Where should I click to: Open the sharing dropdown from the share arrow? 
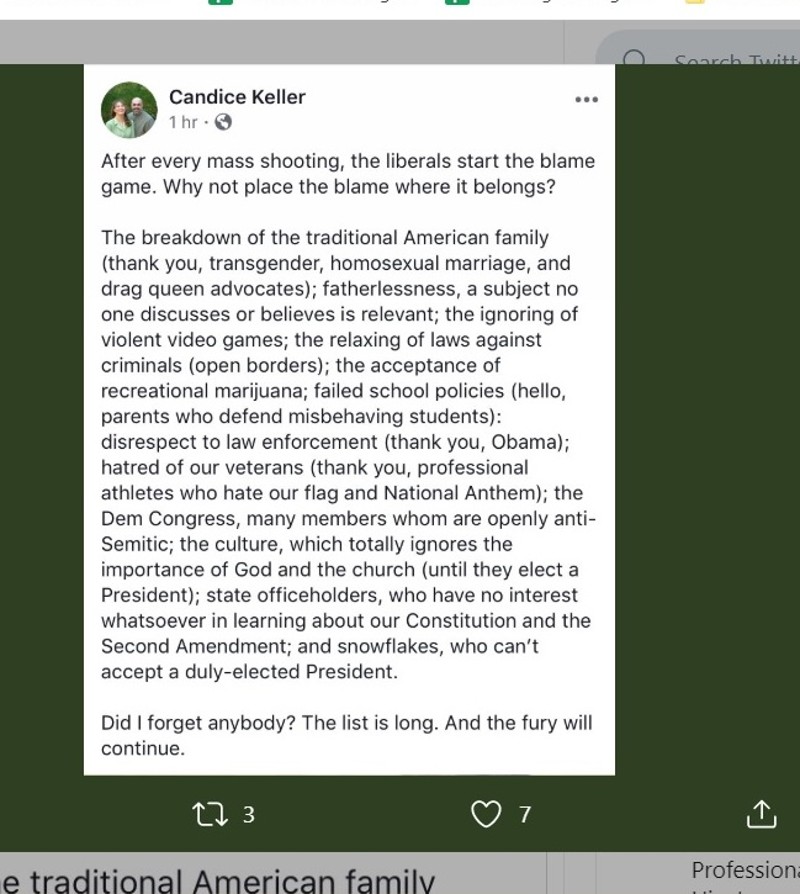pyautogui.click(x=761, y=814)
